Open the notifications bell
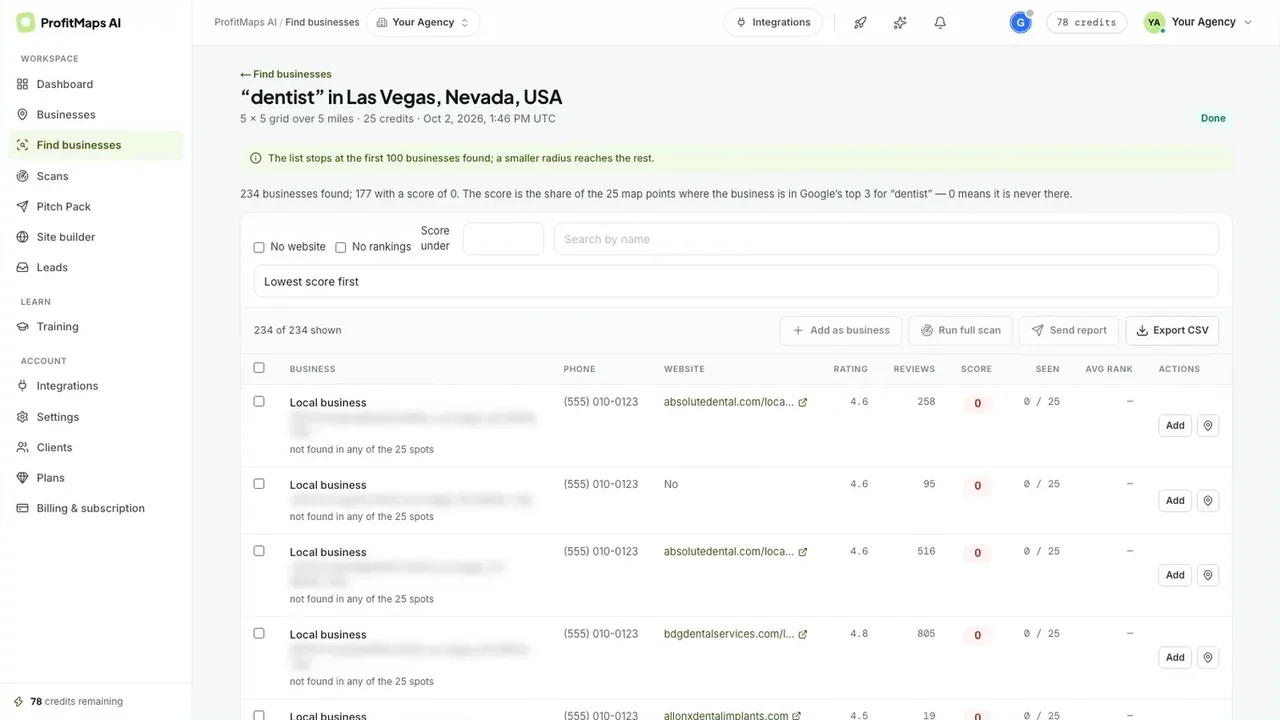 pyautogui.click(x=940, y=22)
